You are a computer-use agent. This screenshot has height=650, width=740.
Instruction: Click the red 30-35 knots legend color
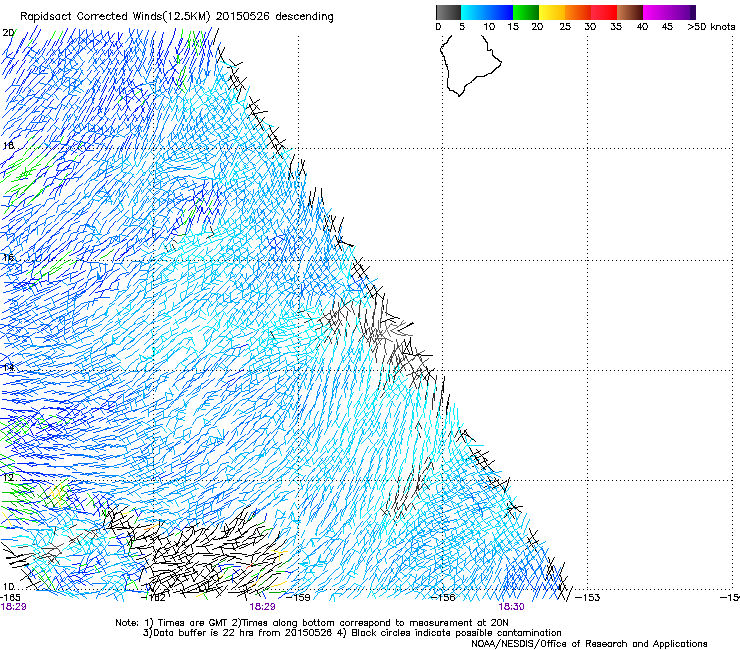point(604,12)
